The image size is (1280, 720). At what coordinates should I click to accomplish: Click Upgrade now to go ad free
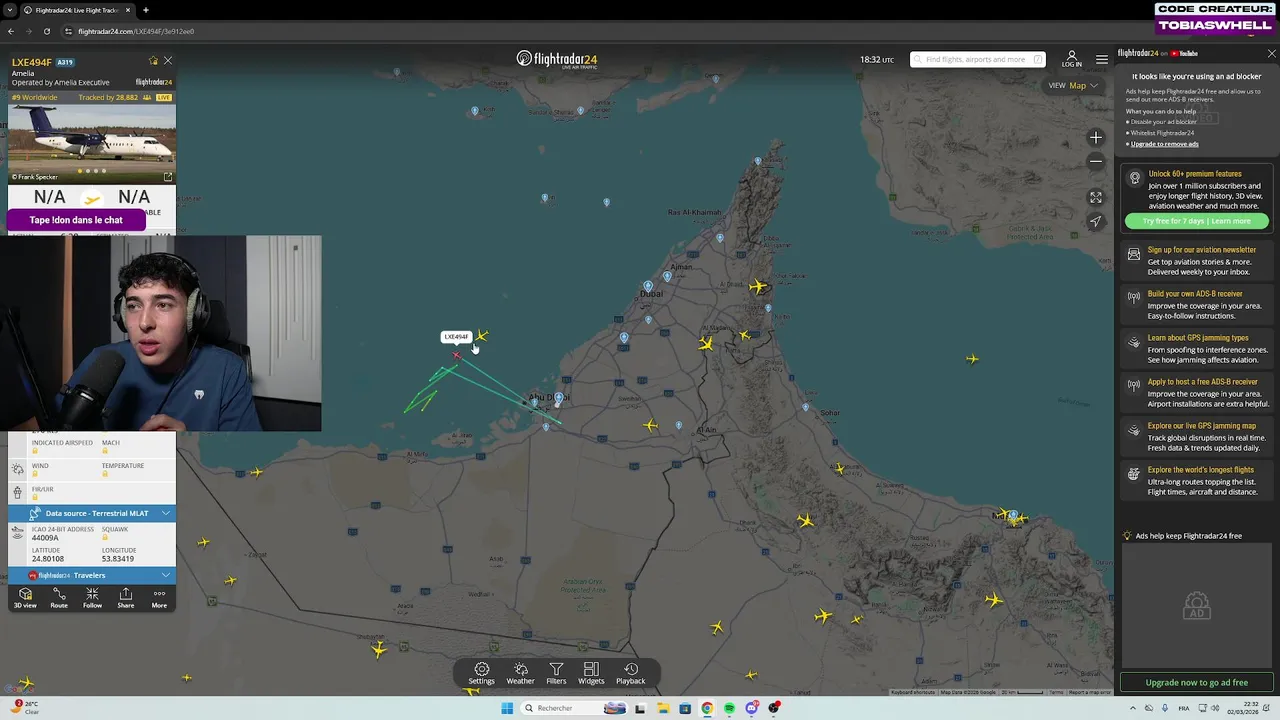pos(1197,682)
